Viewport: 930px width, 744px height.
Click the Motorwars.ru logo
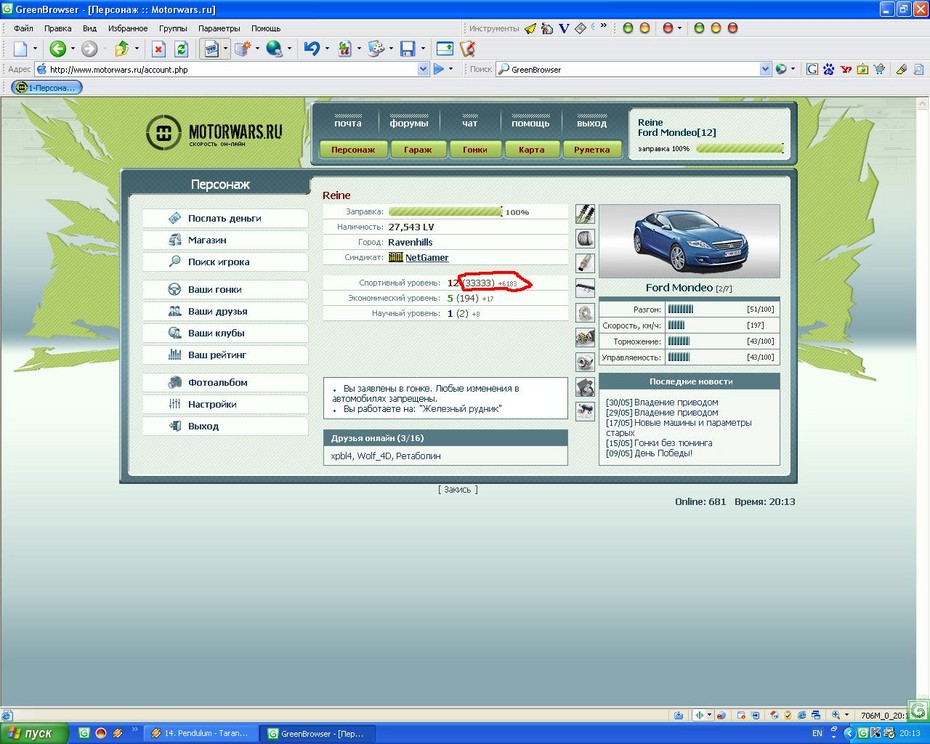point(214,132)
